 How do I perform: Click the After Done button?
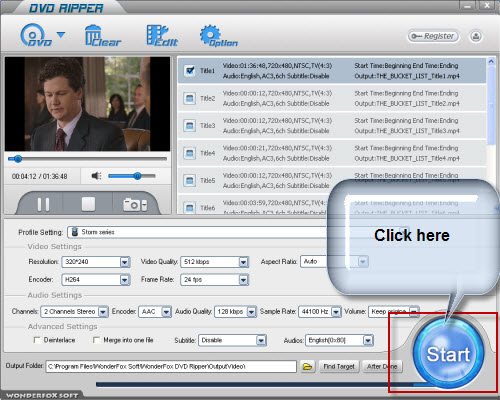[x=382, y=367]
